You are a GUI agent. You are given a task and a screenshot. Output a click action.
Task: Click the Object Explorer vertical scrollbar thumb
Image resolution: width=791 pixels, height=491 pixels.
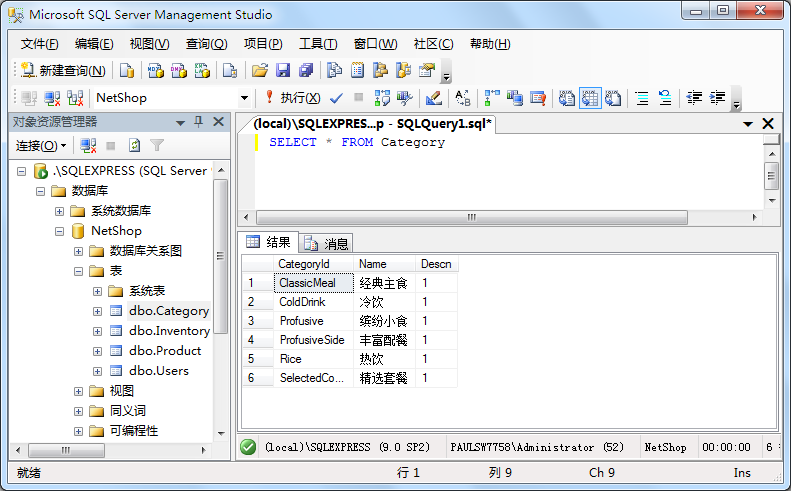tap(220, 256)
